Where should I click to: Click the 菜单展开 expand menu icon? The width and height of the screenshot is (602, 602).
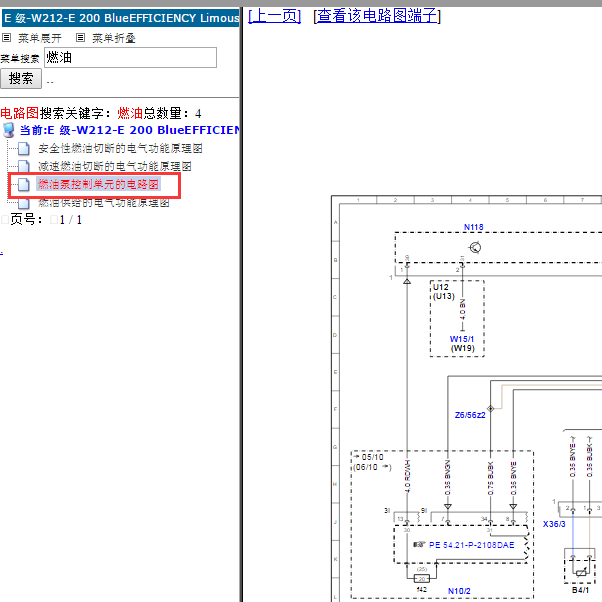tap(7, 38)
